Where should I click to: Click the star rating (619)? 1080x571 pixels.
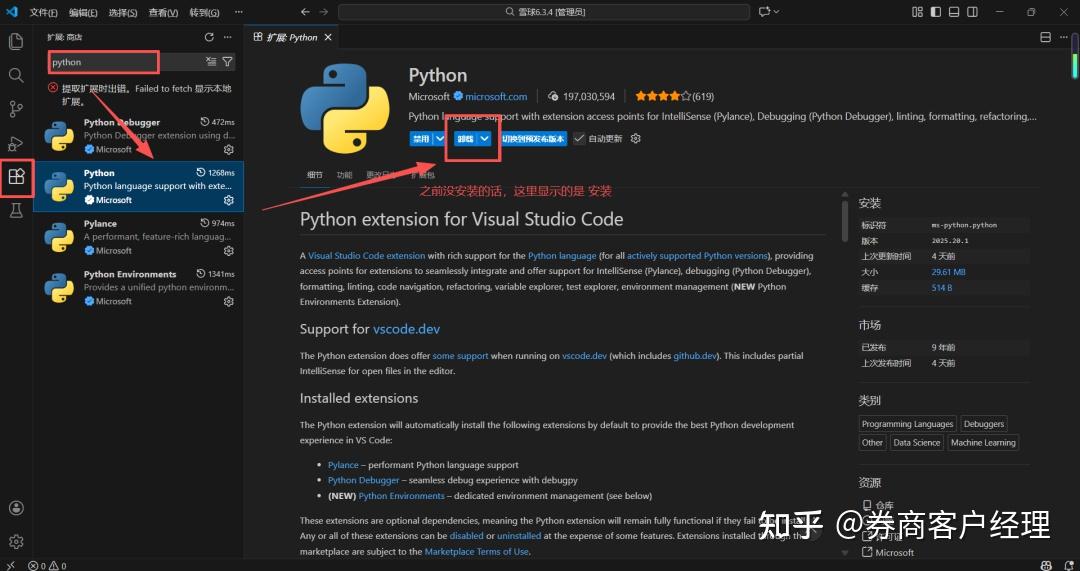(x=674, y=96)
